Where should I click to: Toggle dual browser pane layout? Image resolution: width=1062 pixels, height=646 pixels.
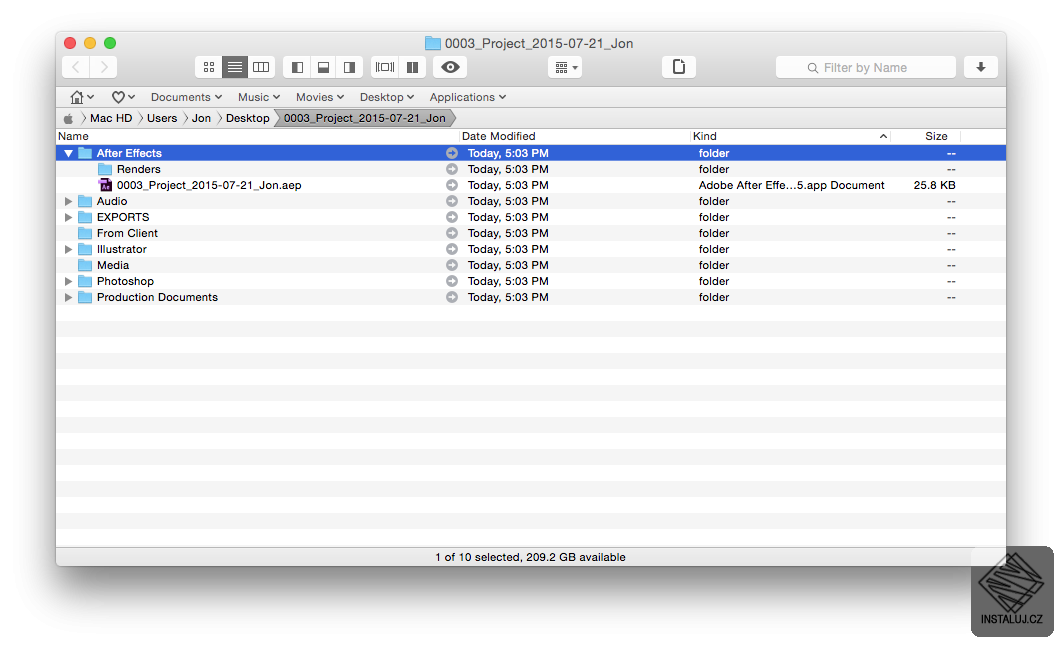pos(412,67)
